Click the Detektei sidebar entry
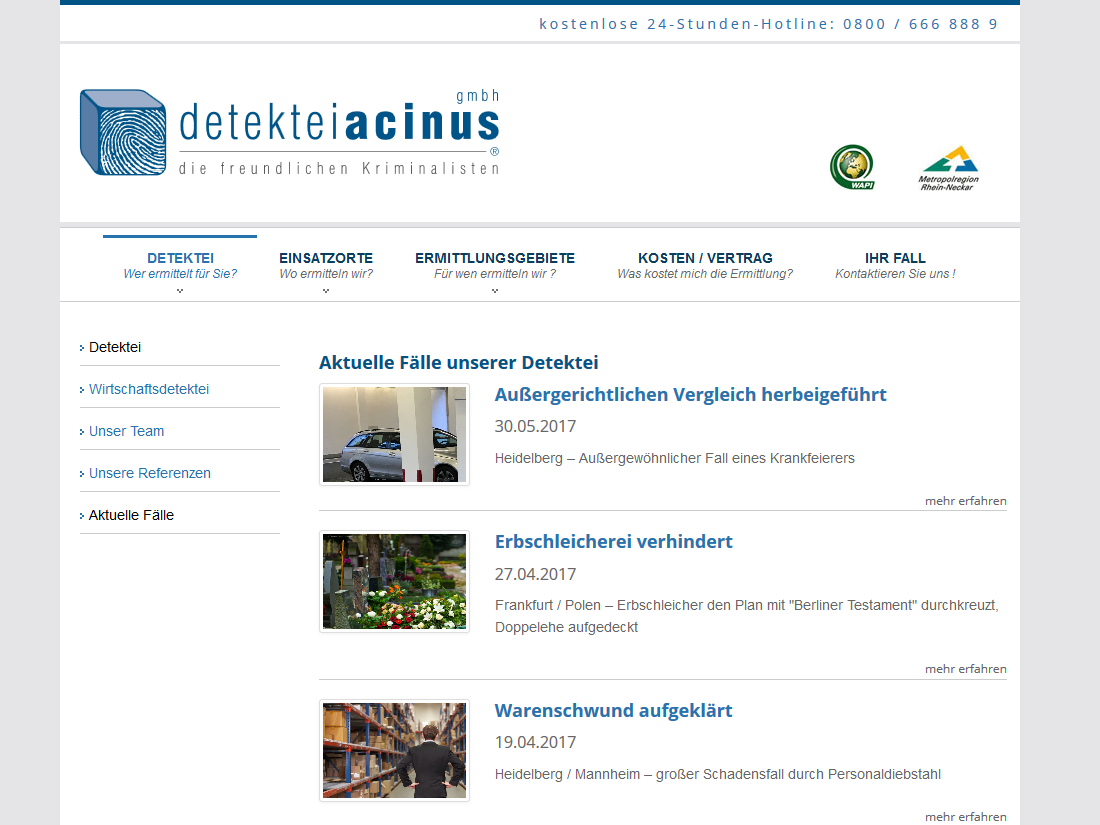The image size is (1100, 825). (x=115, y=347)
